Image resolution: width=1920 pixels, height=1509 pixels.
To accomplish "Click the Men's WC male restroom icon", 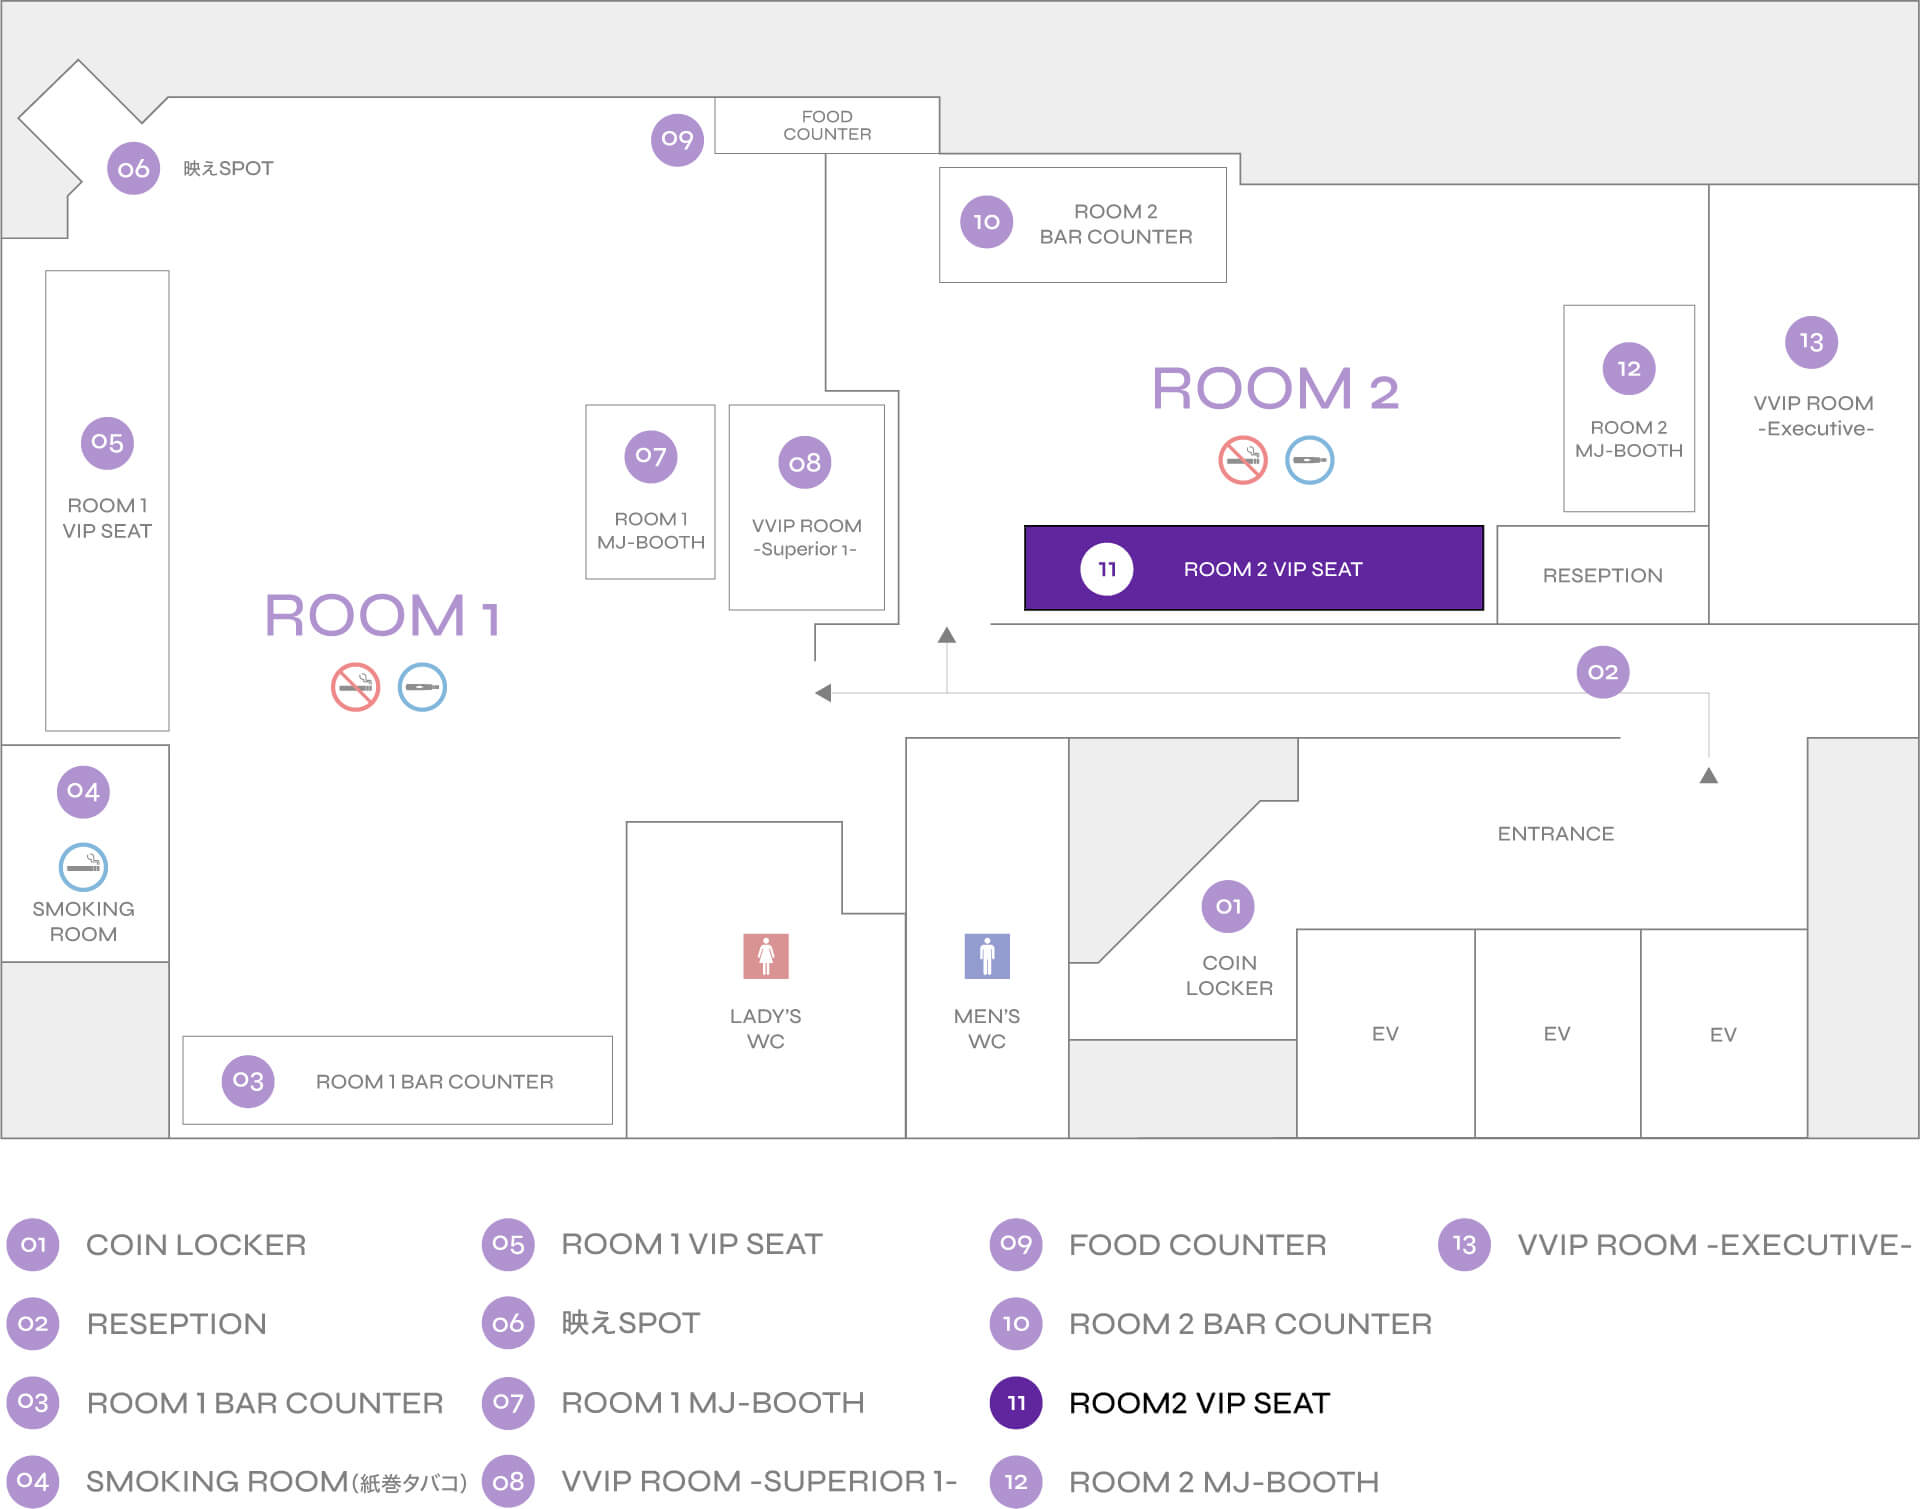I will coord(986,956).
